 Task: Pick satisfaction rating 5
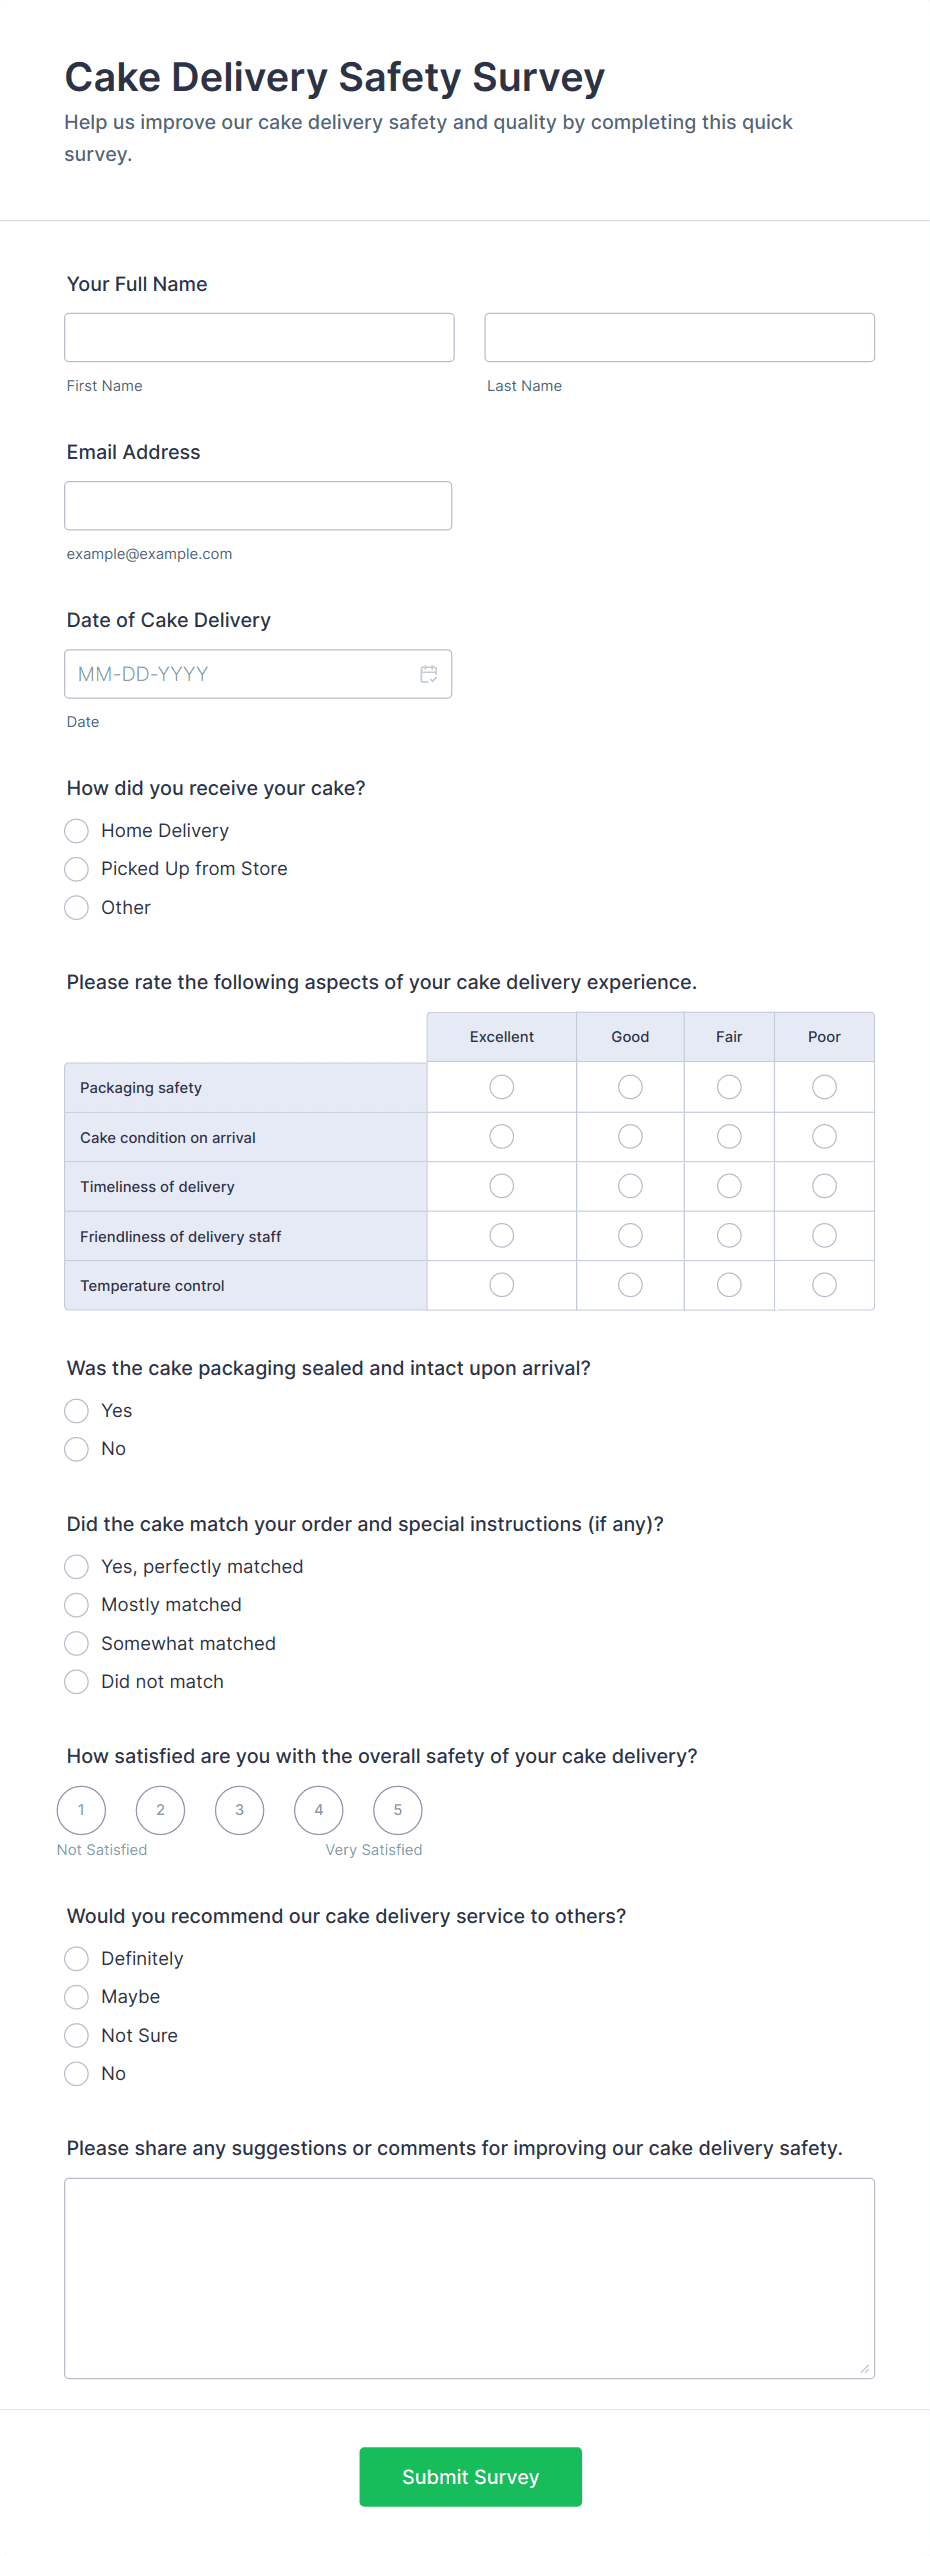(398, 1810)
